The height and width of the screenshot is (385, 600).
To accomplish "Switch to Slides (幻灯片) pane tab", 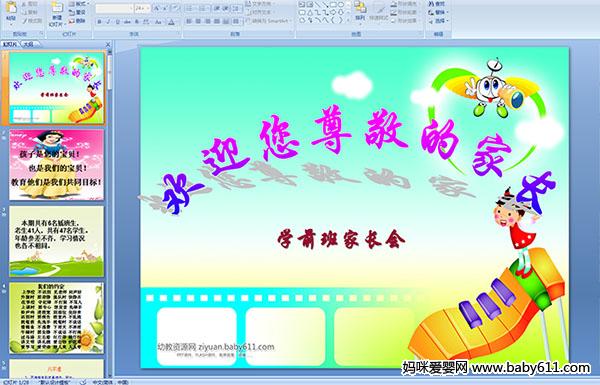I will [x=10, y=44].
